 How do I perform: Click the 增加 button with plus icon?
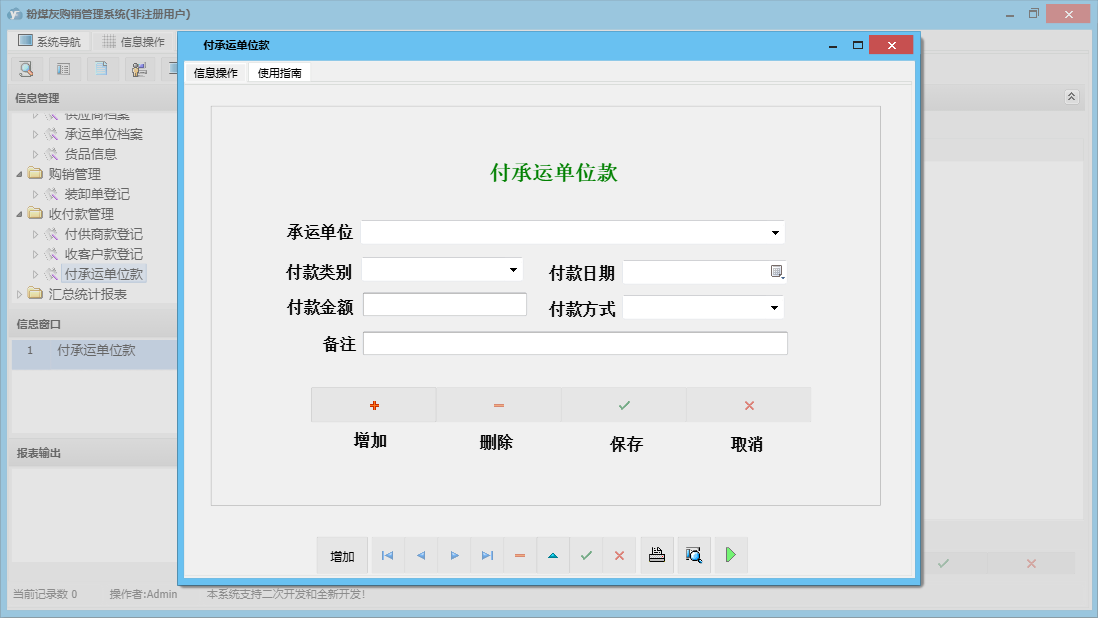pos(373,405)
